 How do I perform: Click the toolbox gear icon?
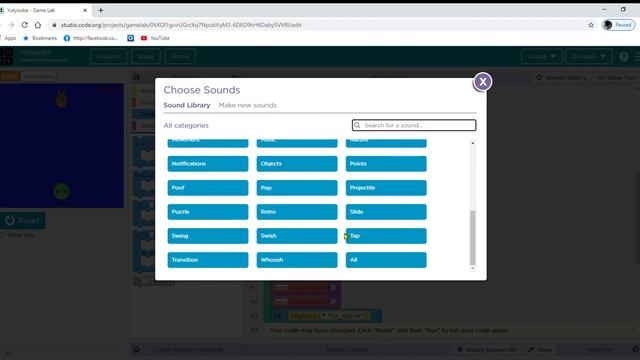tap(136, 77)
